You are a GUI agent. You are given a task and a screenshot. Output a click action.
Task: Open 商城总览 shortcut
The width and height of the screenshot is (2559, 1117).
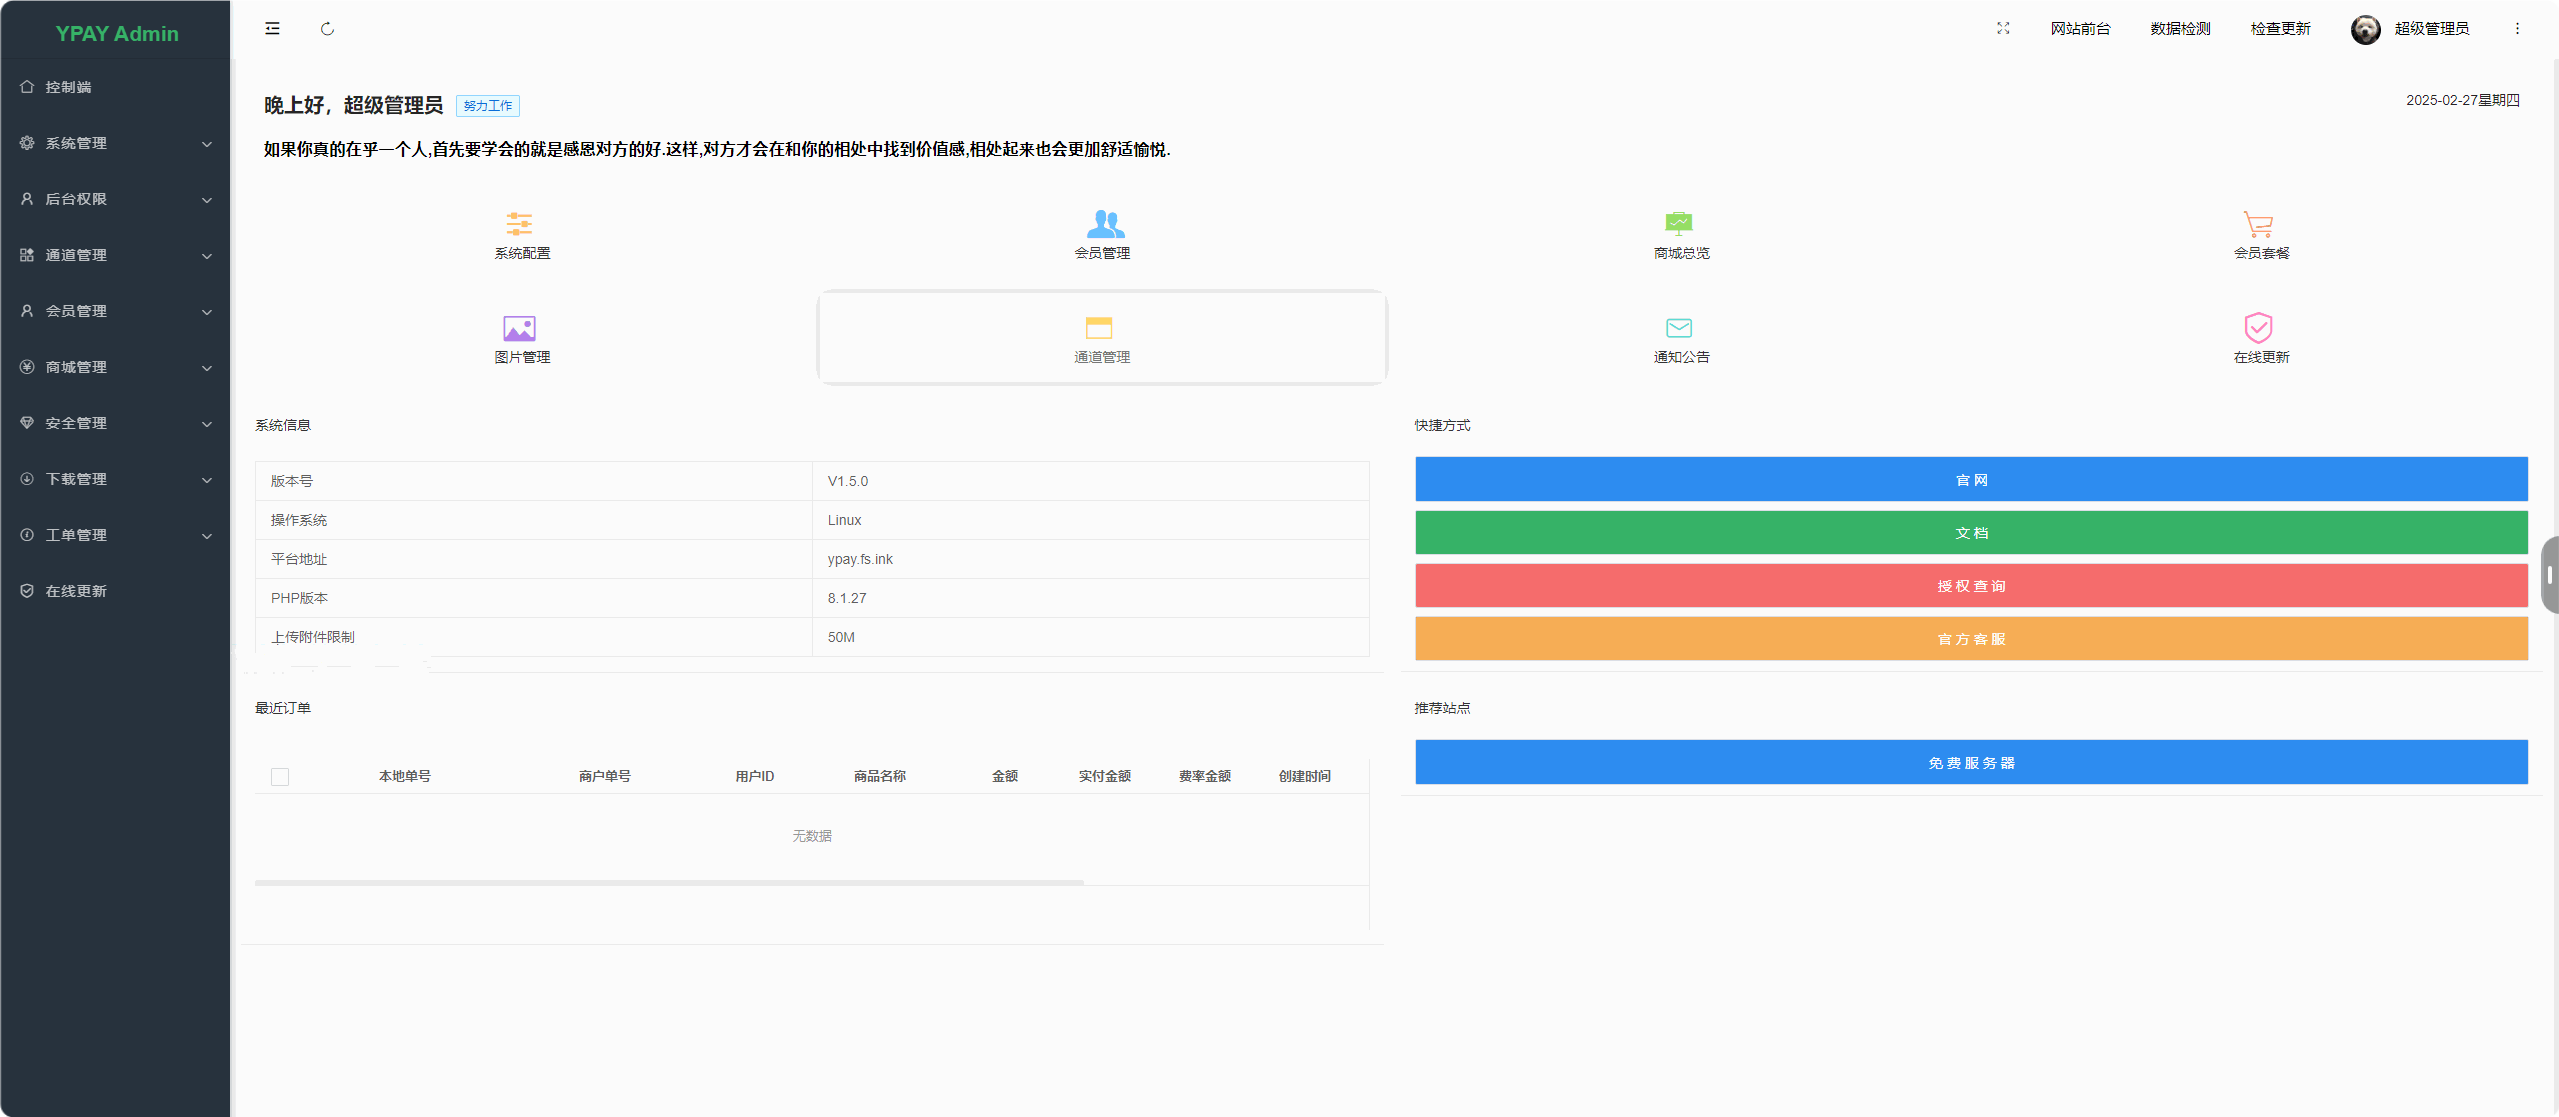pyautogui.click(x=1679, y=235)
